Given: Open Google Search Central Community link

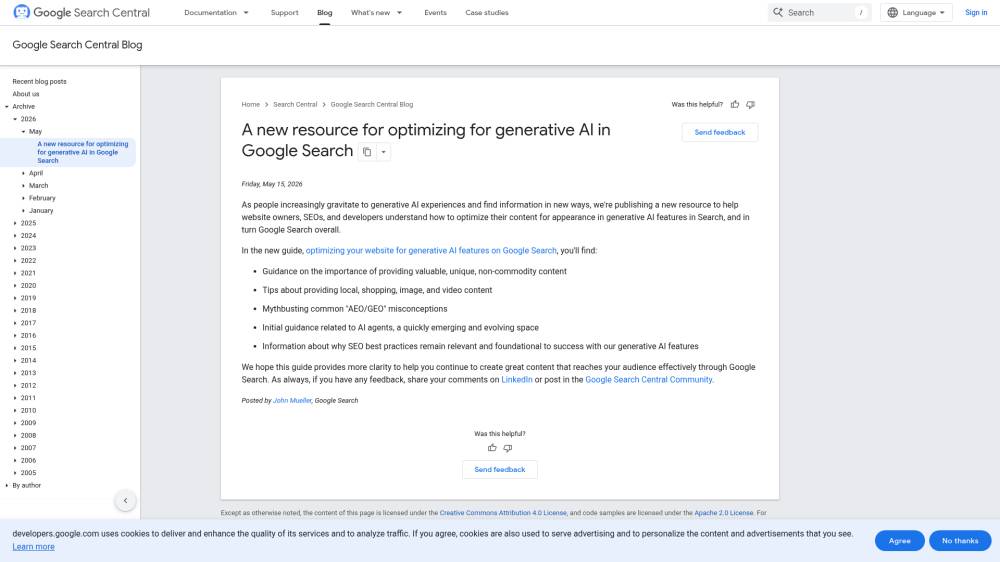Looking at the screenshot, I should point(649,380).
